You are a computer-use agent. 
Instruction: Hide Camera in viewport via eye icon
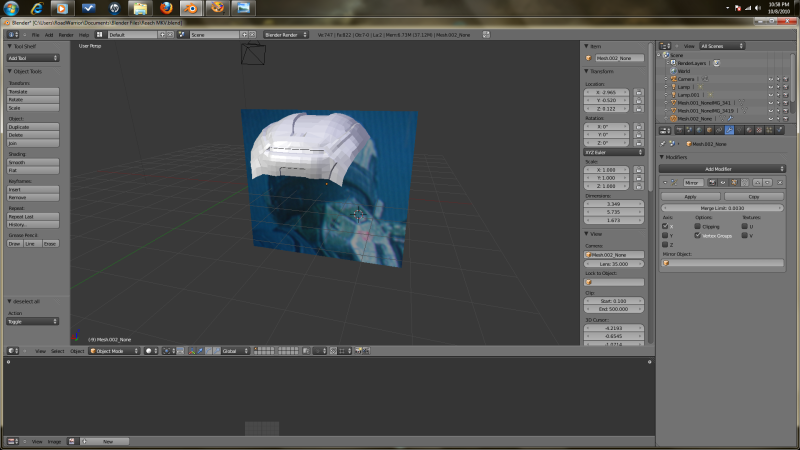click(770, 79)
